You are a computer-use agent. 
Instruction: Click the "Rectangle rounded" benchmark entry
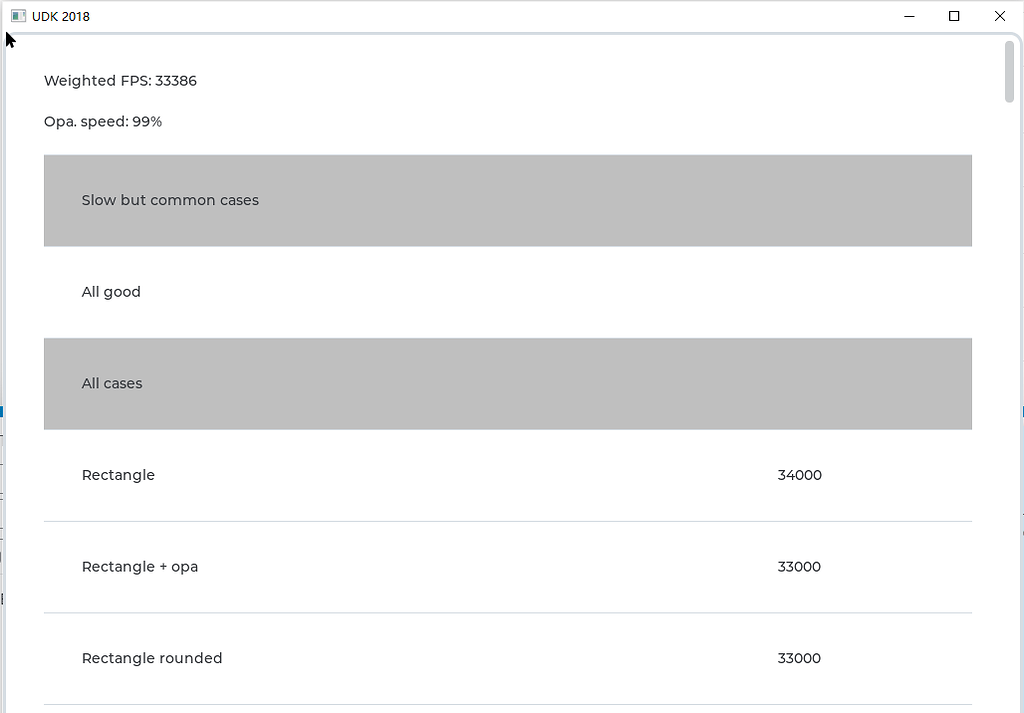(x=152, y=658)
